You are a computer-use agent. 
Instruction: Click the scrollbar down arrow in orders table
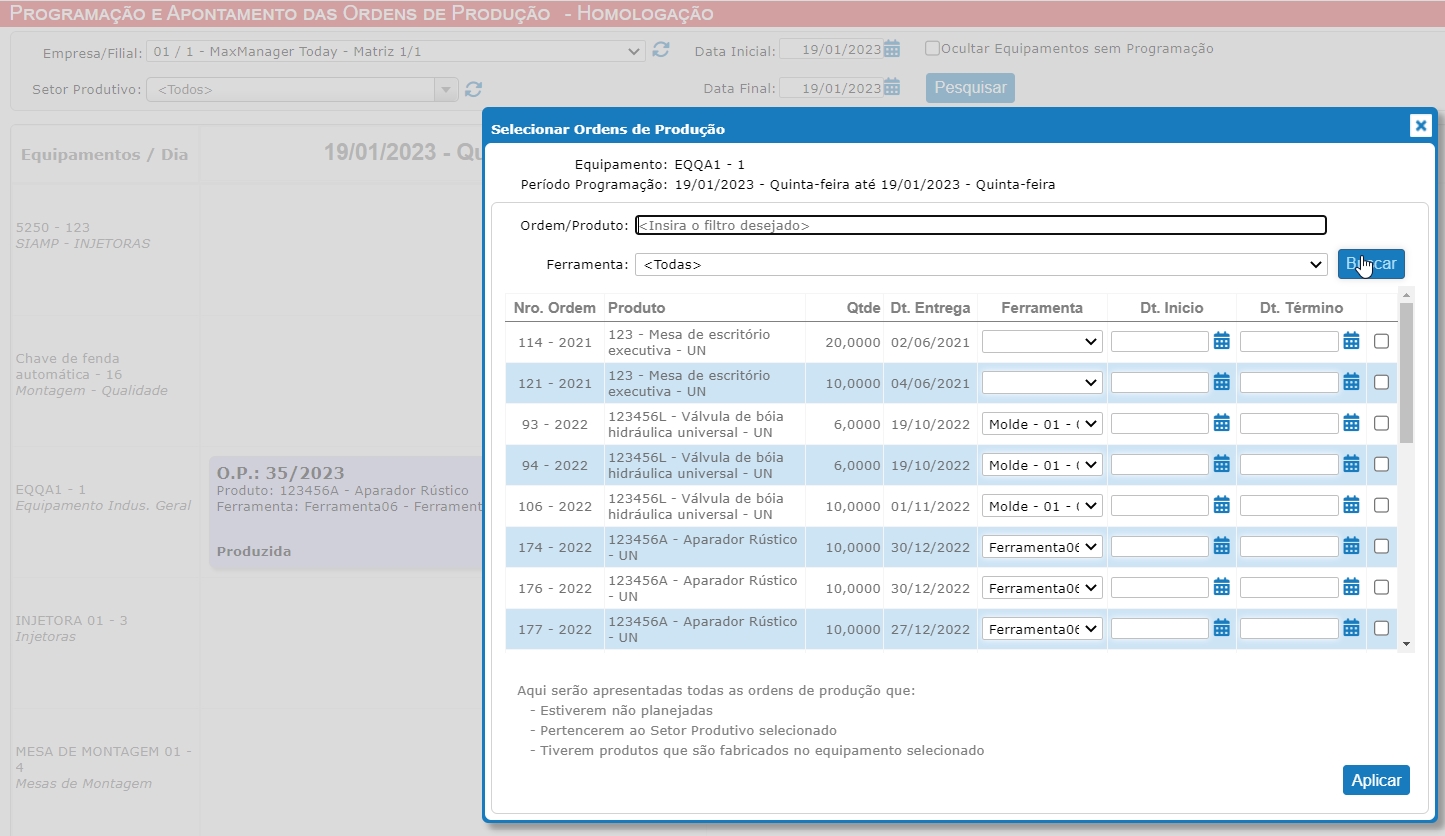[1406, 644]
